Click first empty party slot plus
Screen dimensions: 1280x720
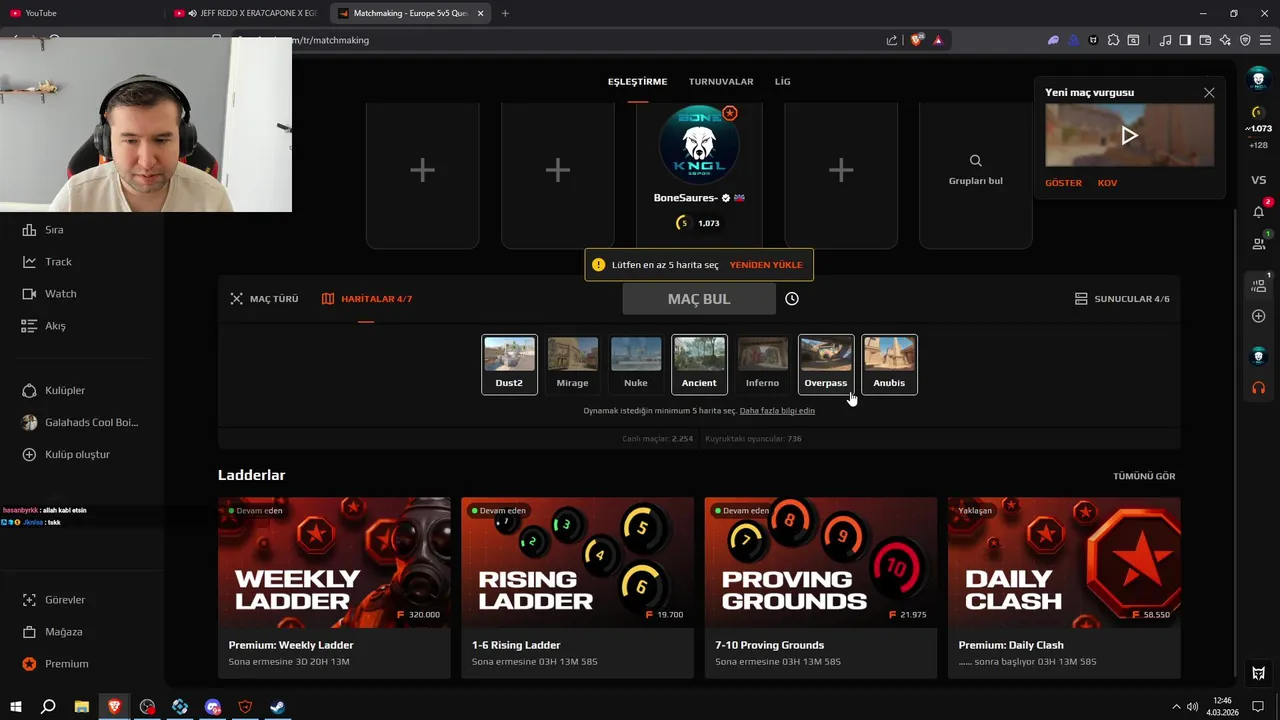422,170
